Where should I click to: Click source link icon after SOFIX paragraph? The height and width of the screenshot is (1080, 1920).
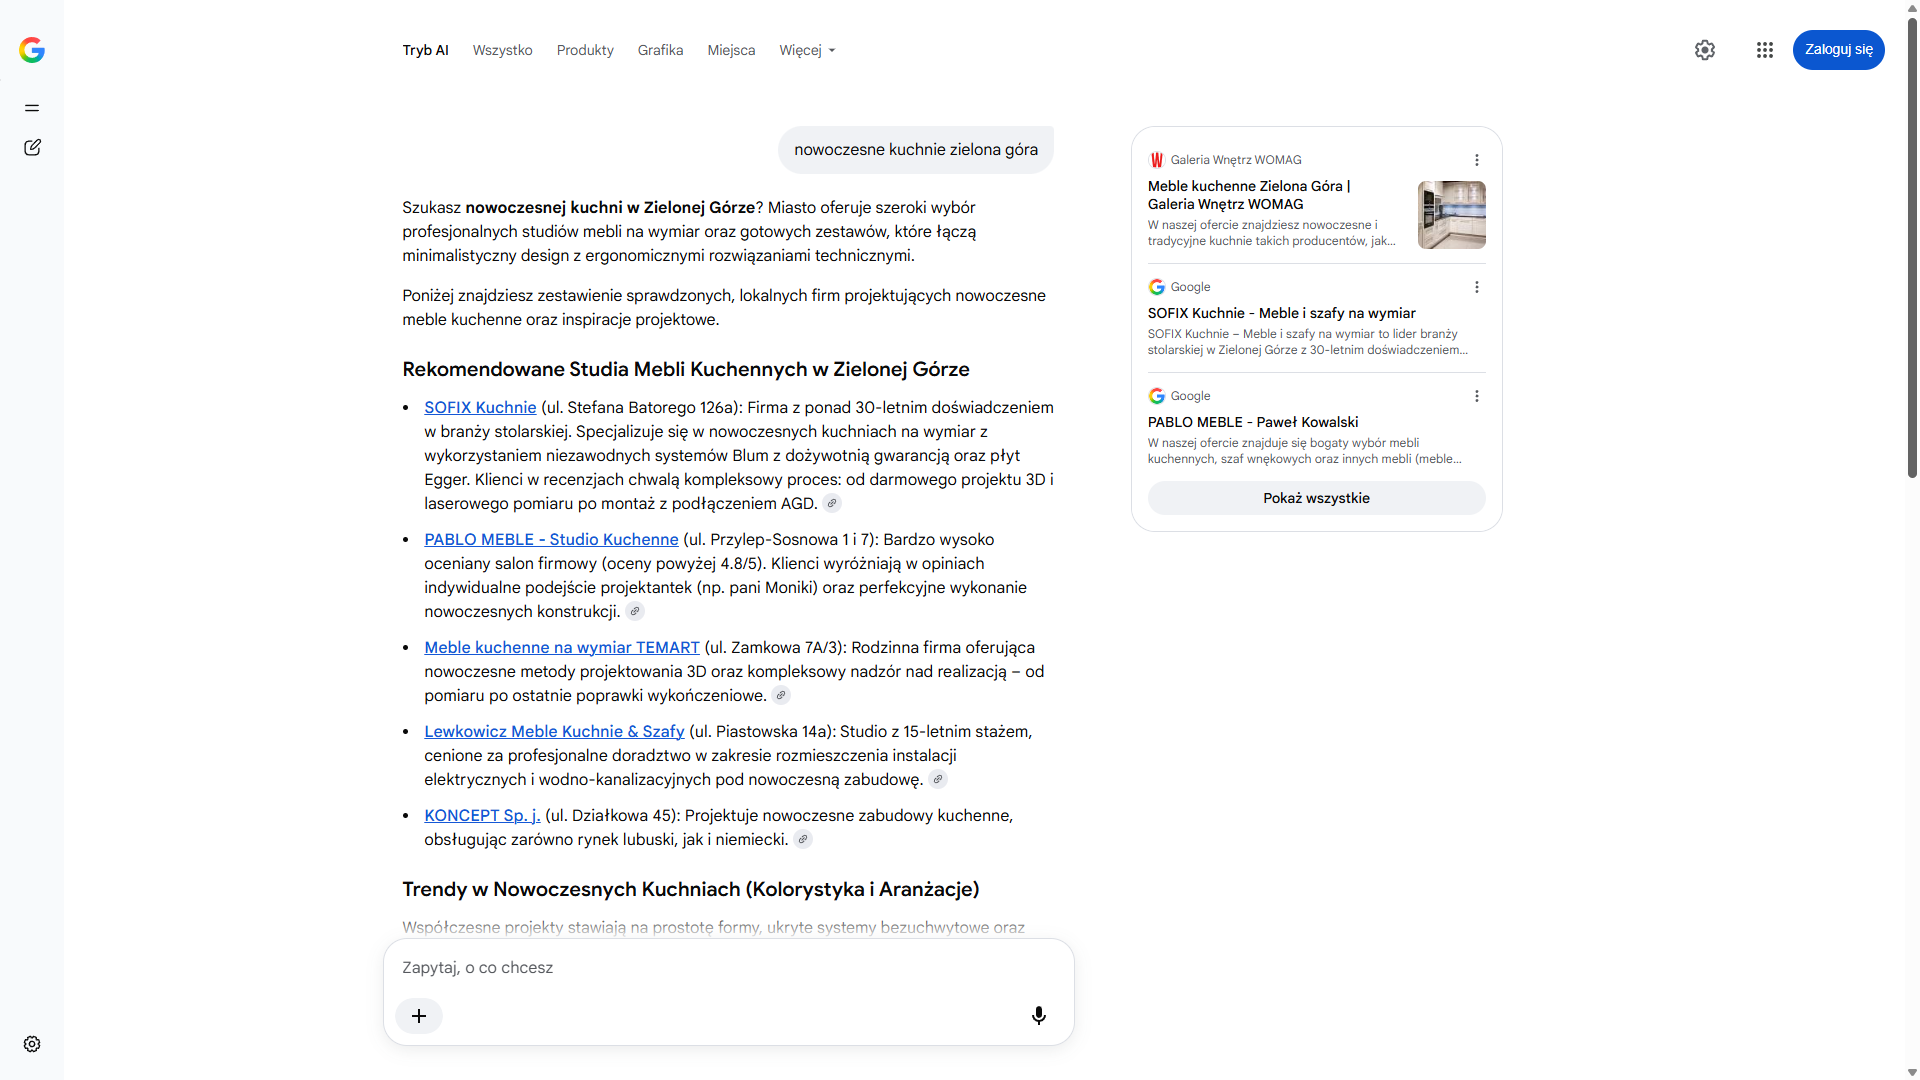832,504
